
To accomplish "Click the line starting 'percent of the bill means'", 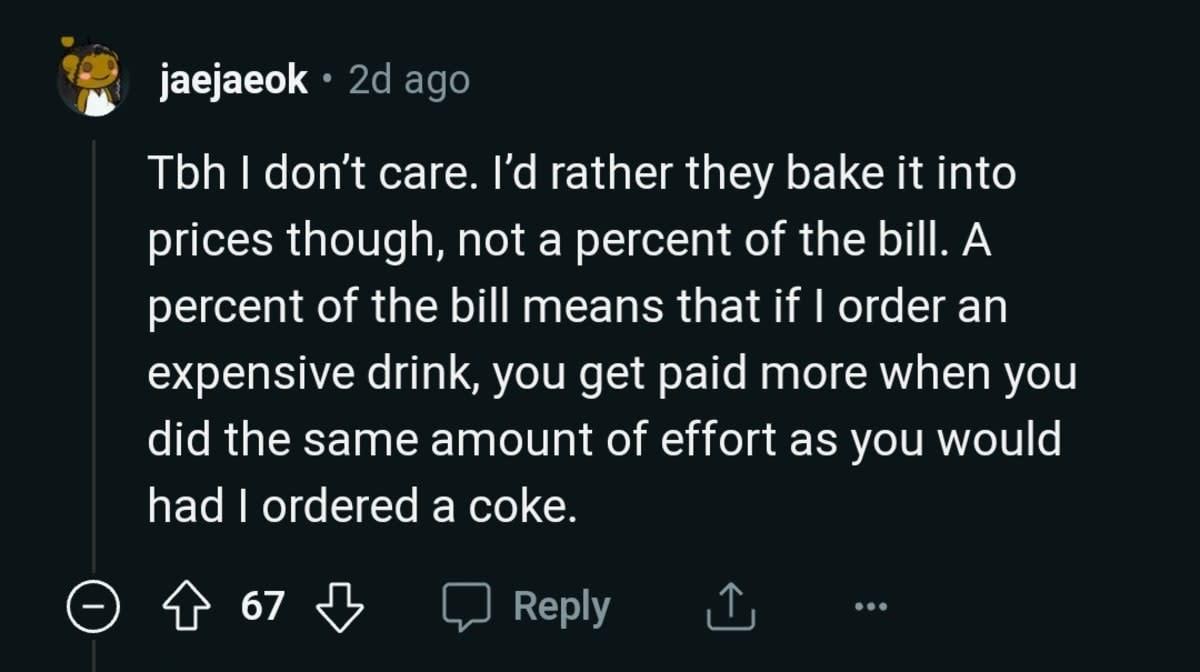I will point(576,307).
